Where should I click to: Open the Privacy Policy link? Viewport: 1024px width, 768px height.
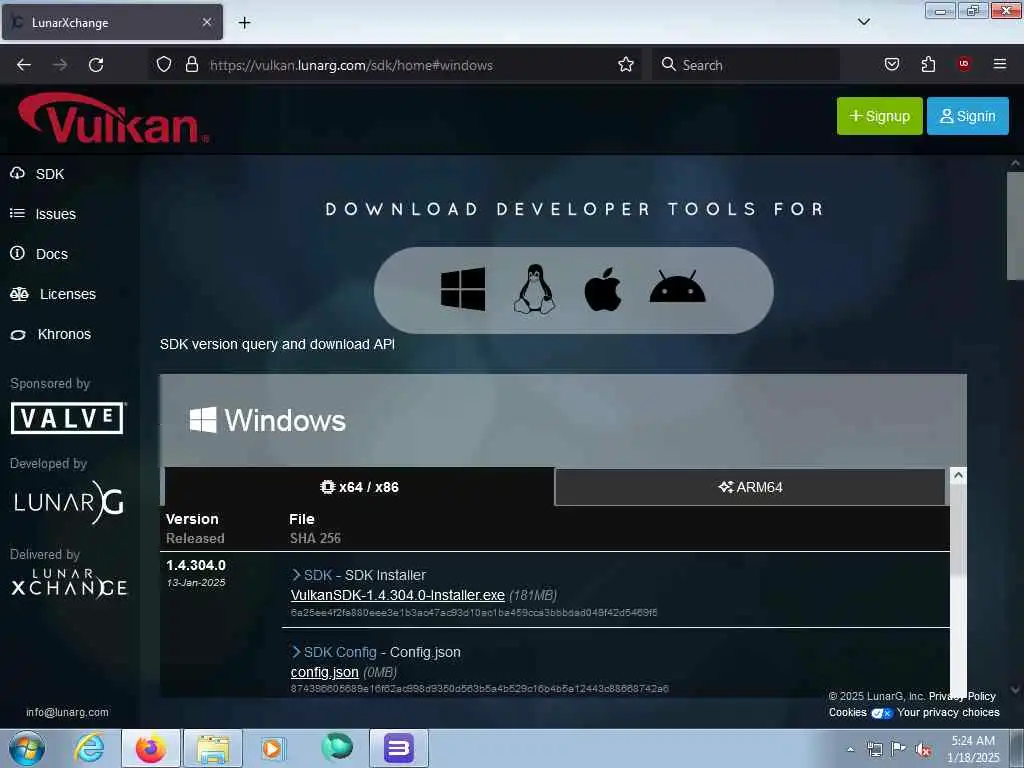point(962,696)
